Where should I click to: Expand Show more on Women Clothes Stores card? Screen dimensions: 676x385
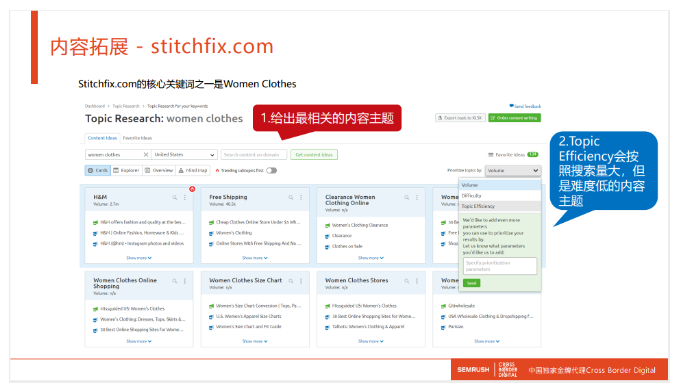[371, 341]
